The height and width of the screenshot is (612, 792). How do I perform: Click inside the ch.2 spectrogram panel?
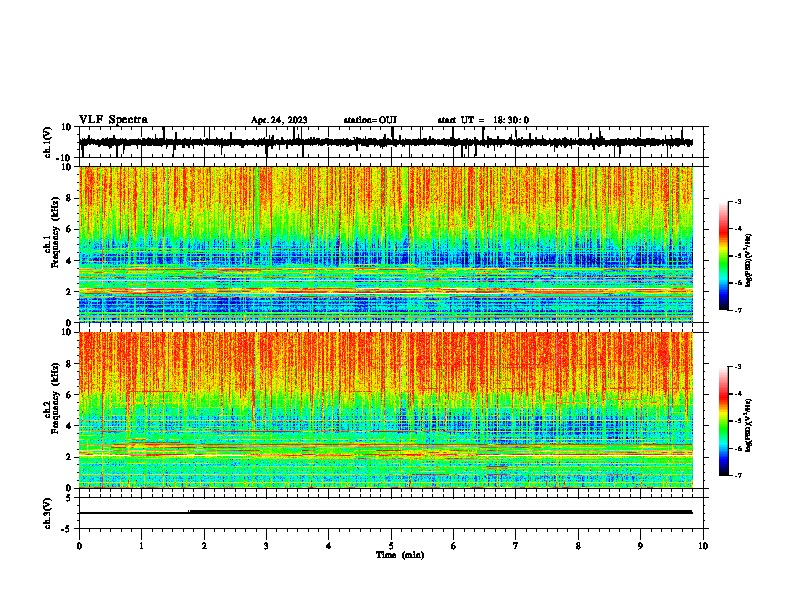pyautogui.click(x=386, y=410)
